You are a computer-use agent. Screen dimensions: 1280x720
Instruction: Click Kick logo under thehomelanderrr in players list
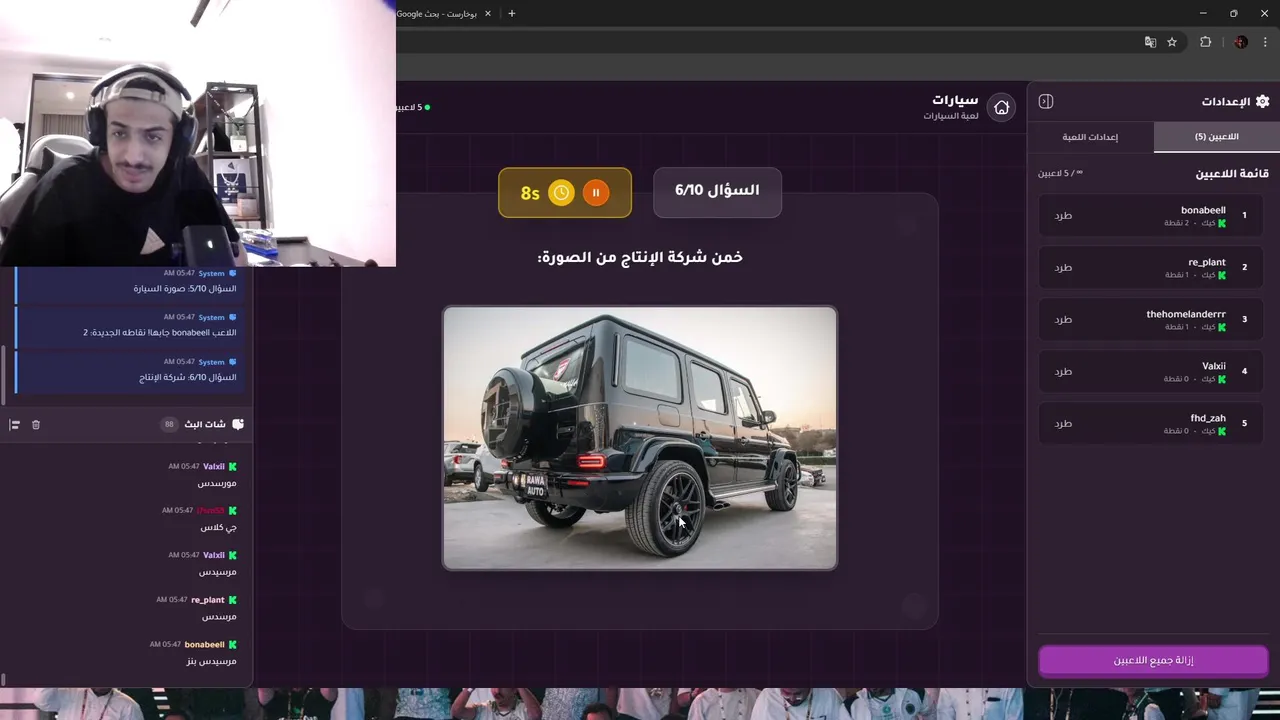coord(1222,327)
